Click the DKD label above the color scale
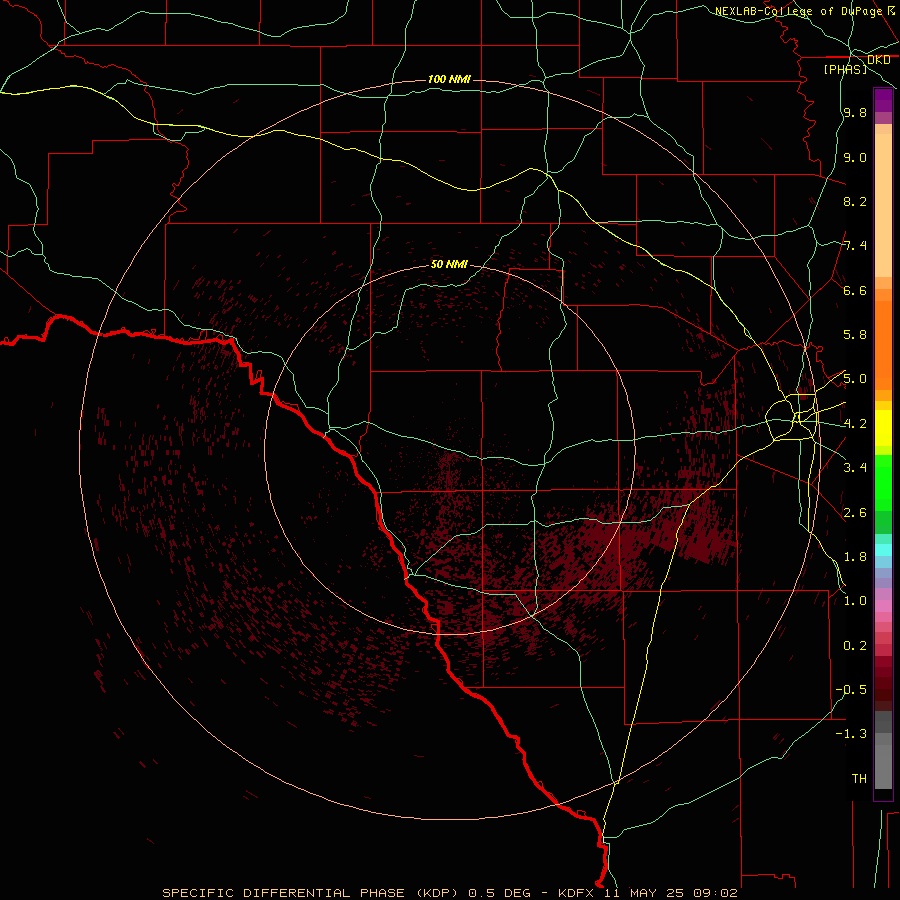The width and height of the screenshot is (900, 900). [x=879, y=60]
